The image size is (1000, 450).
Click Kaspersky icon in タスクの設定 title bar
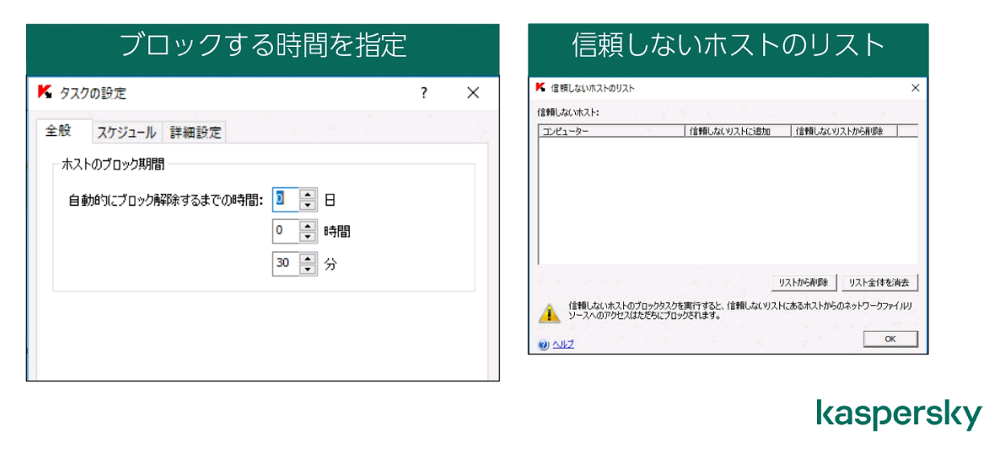coord(45,92)
